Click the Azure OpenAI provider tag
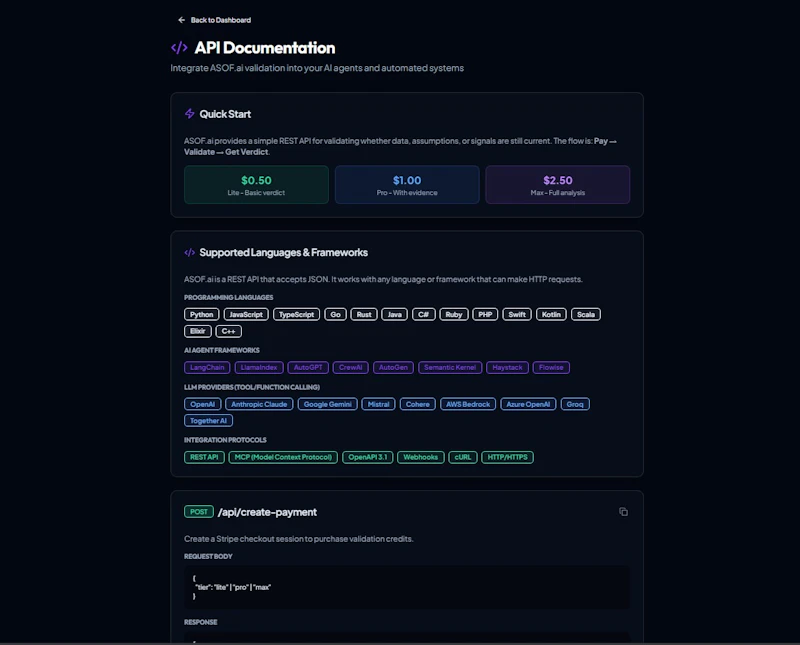800x645 pixels. click(x=528, y=404)
